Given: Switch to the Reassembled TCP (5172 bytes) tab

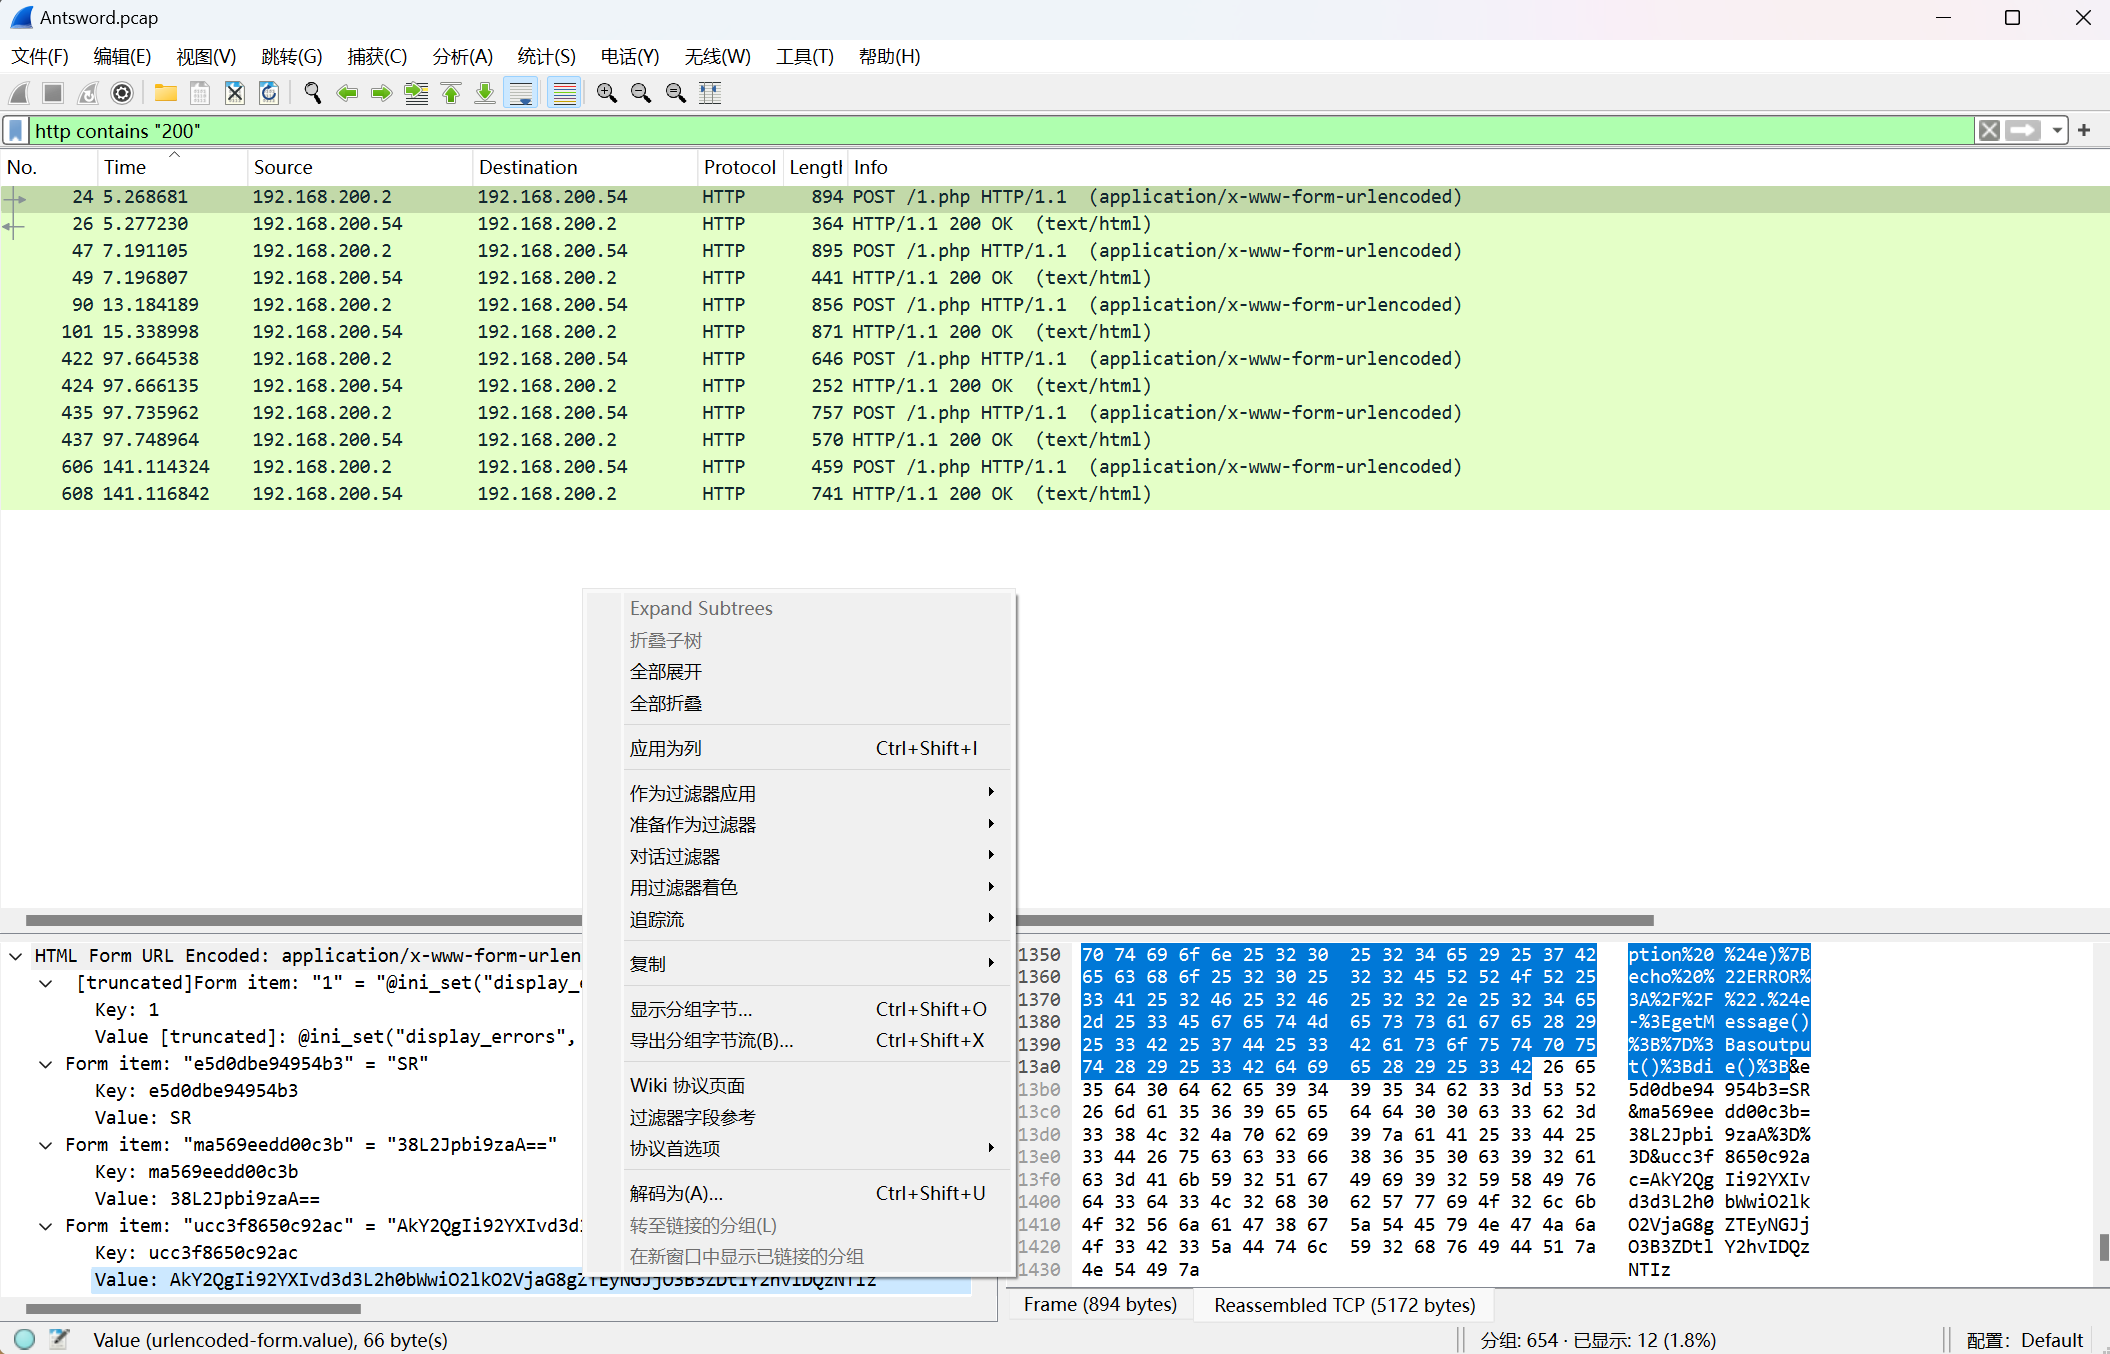Looking at the screenshot, I should [1344, 1305].
